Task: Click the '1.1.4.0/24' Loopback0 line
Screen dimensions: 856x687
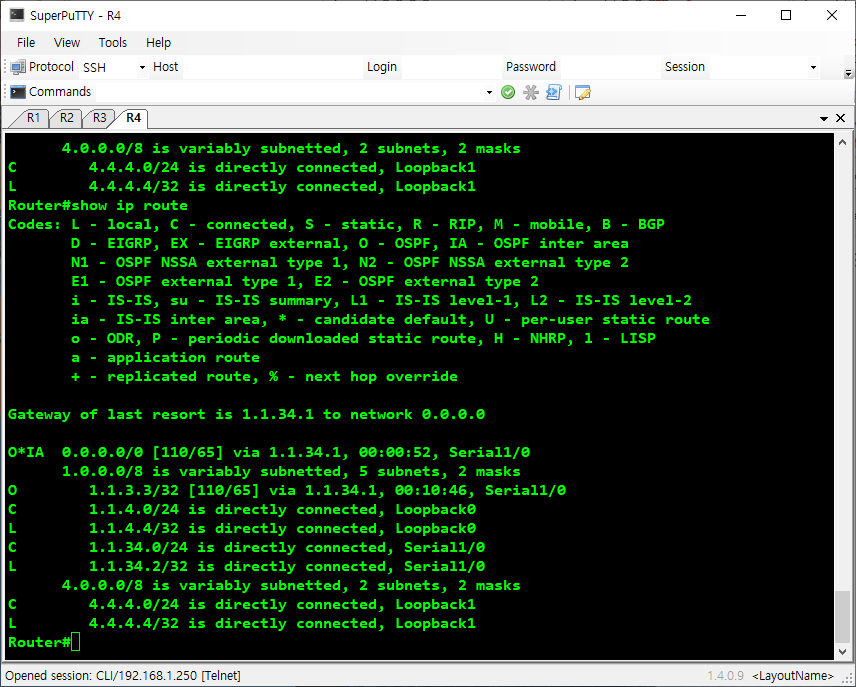Action: pyautogui.click(x=242, y=510)
